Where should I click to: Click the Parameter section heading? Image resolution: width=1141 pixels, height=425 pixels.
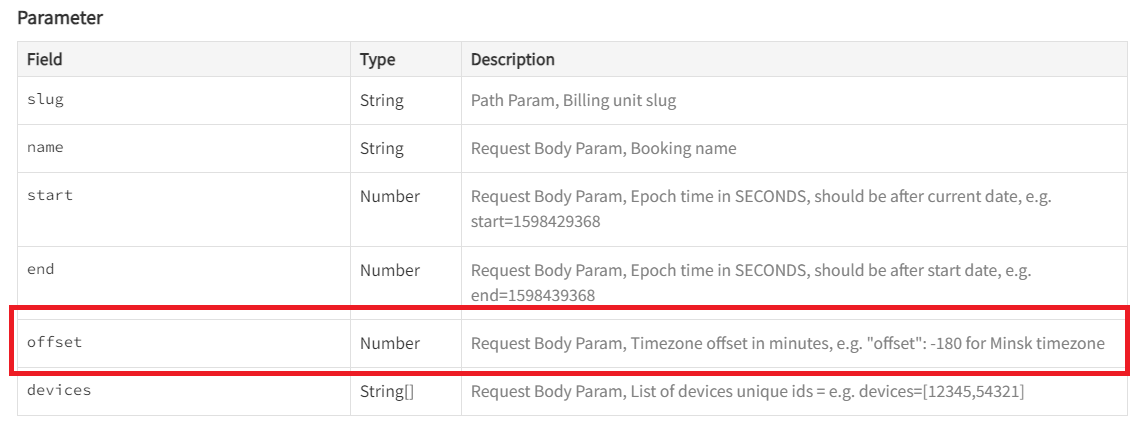pyautogui.click(x=60, y=18)
